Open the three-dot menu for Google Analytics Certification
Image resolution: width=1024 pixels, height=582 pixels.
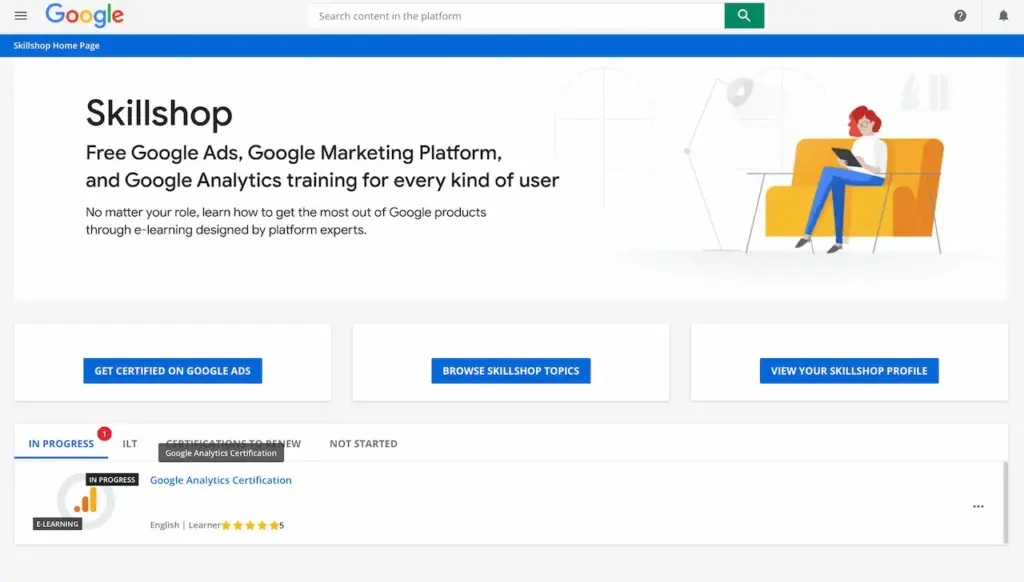(x=978, y=506)
